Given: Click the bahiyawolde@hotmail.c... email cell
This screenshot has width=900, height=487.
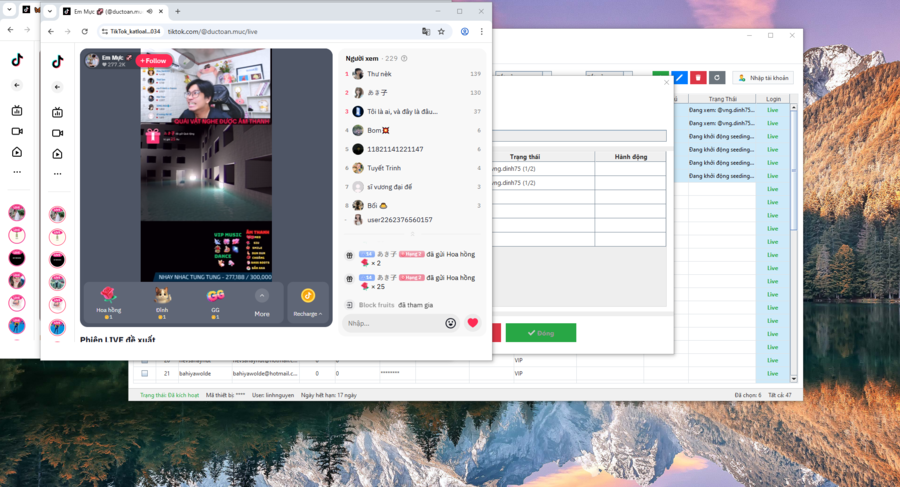Looking at the screenshot, I should pos(265,373).
